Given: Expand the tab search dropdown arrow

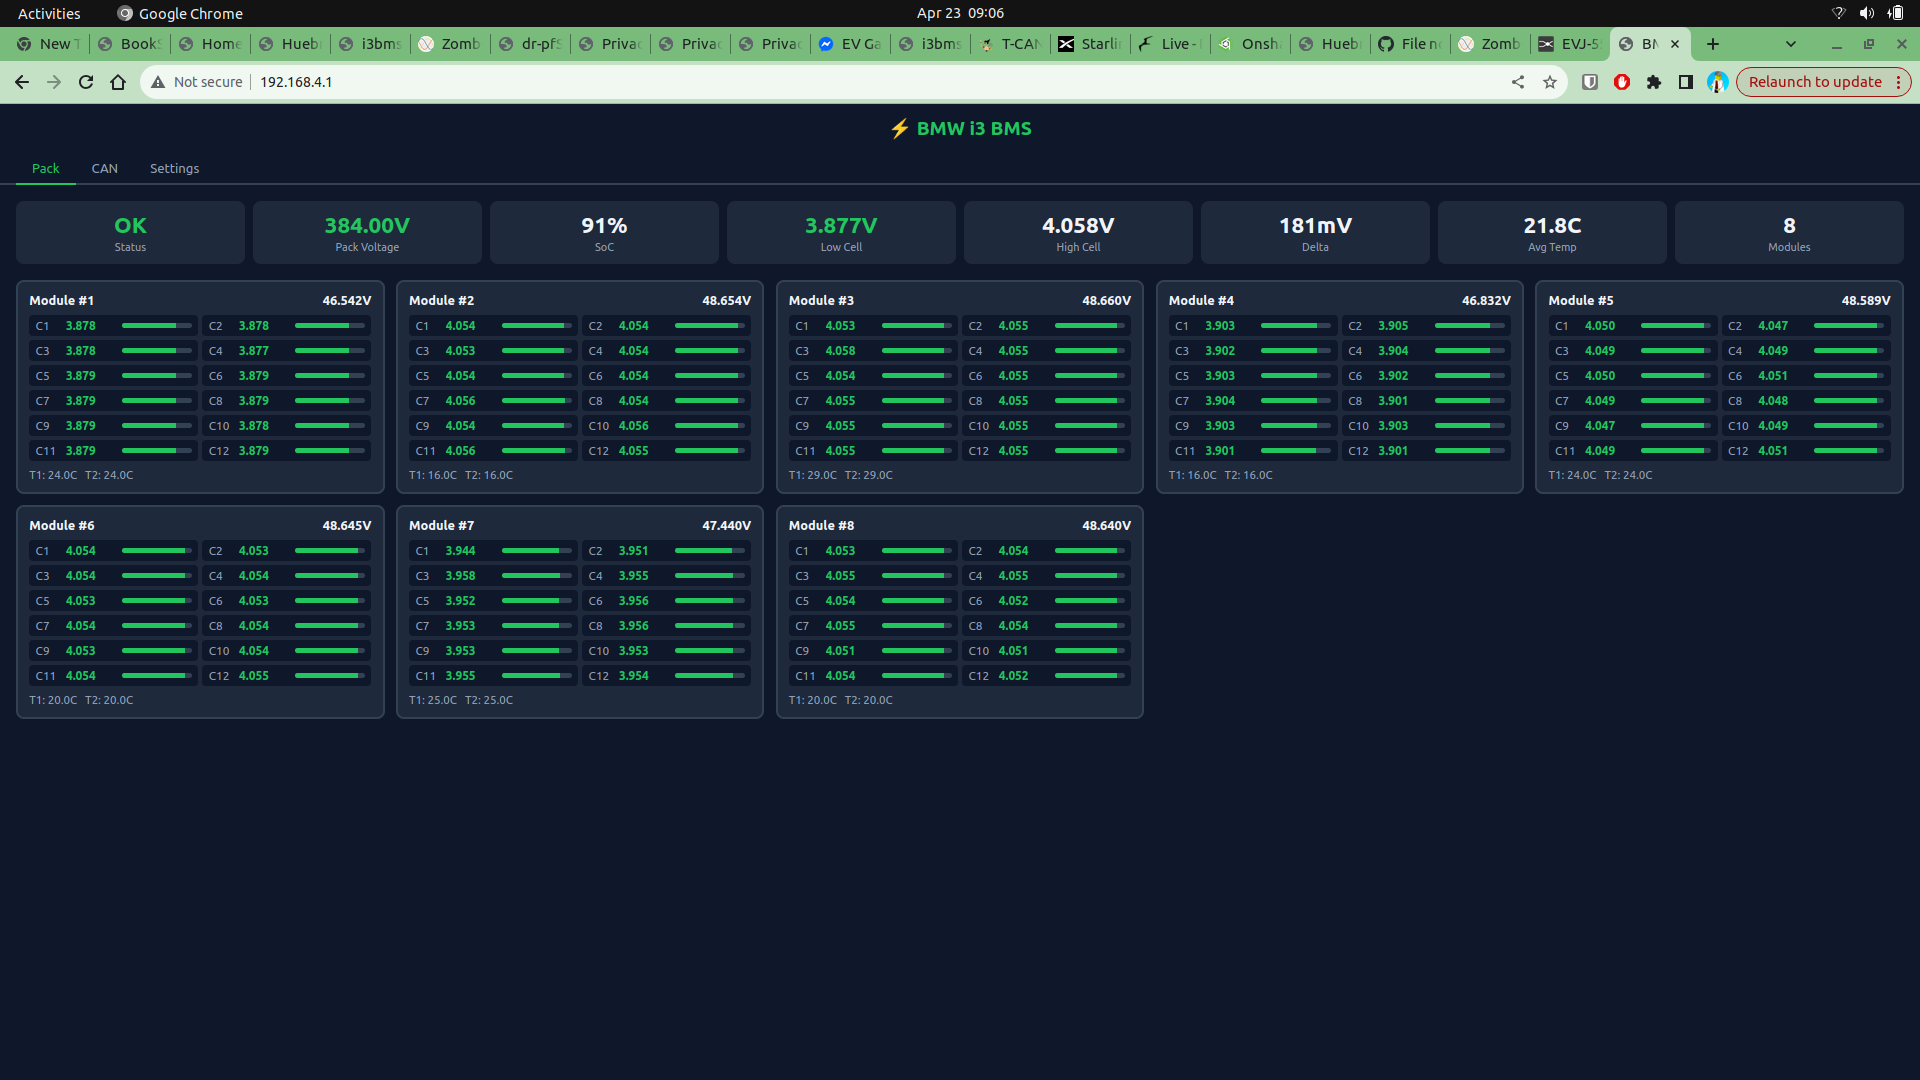Looking at the screenshot, I should point(1791,44).
